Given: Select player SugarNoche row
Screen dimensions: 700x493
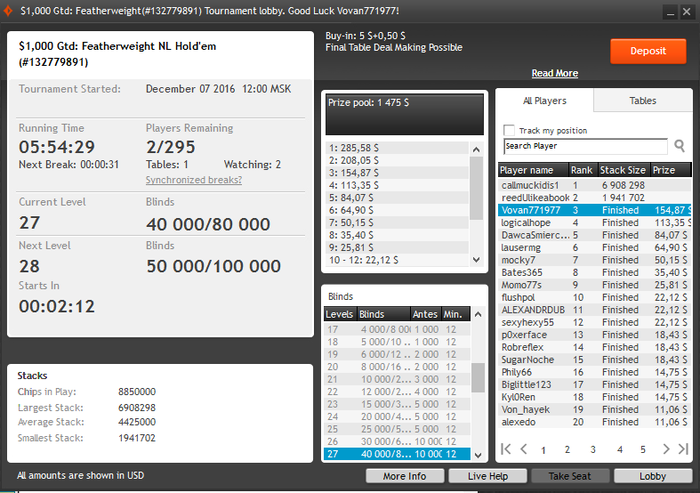Looking at the screenshot, I should (595, 360).
